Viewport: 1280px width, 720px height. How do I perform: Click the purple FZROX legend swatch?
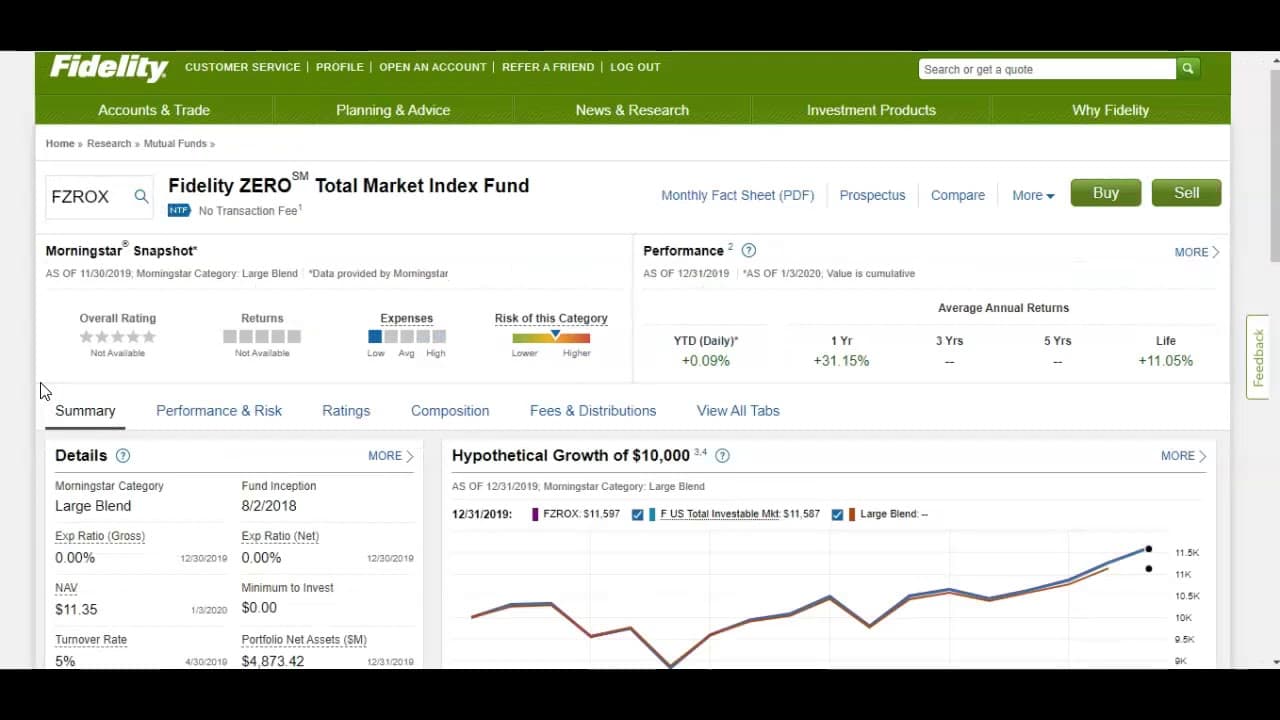tap(535, 514)
